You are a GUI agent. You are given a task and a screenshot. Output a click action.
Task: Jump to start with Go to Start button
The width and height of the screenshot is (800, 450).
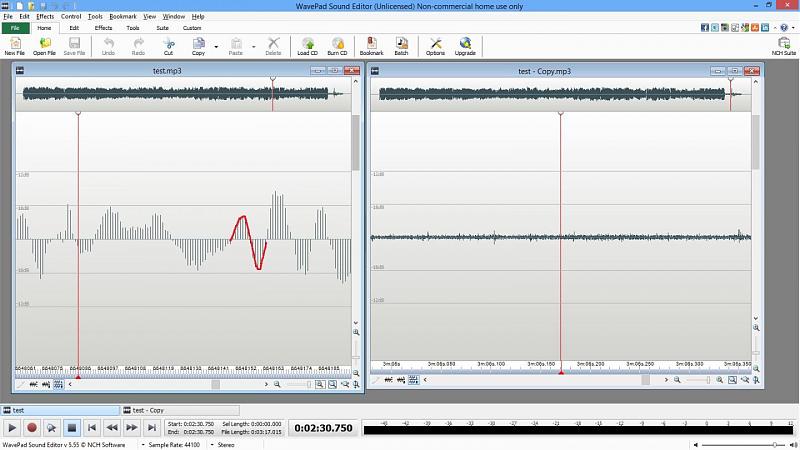point(92,428)
